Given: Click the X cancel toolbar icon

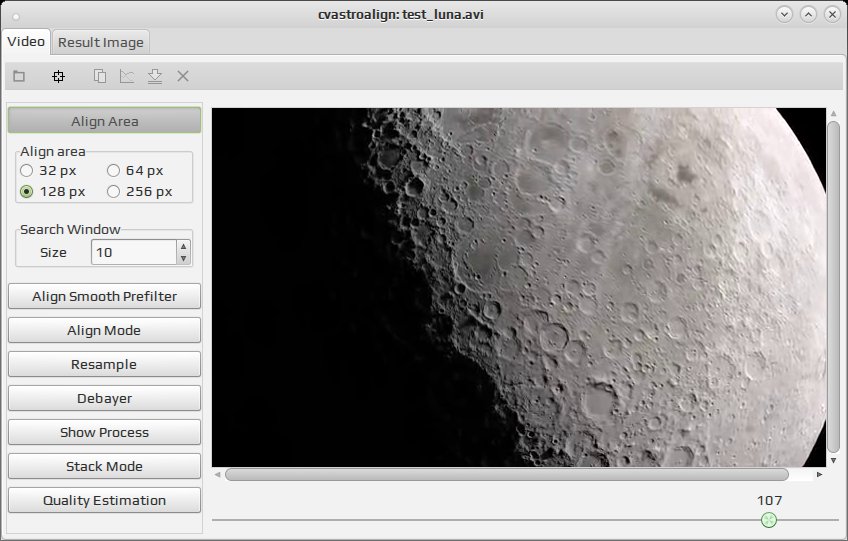Looking at the screenshot, I should [183, 76].
